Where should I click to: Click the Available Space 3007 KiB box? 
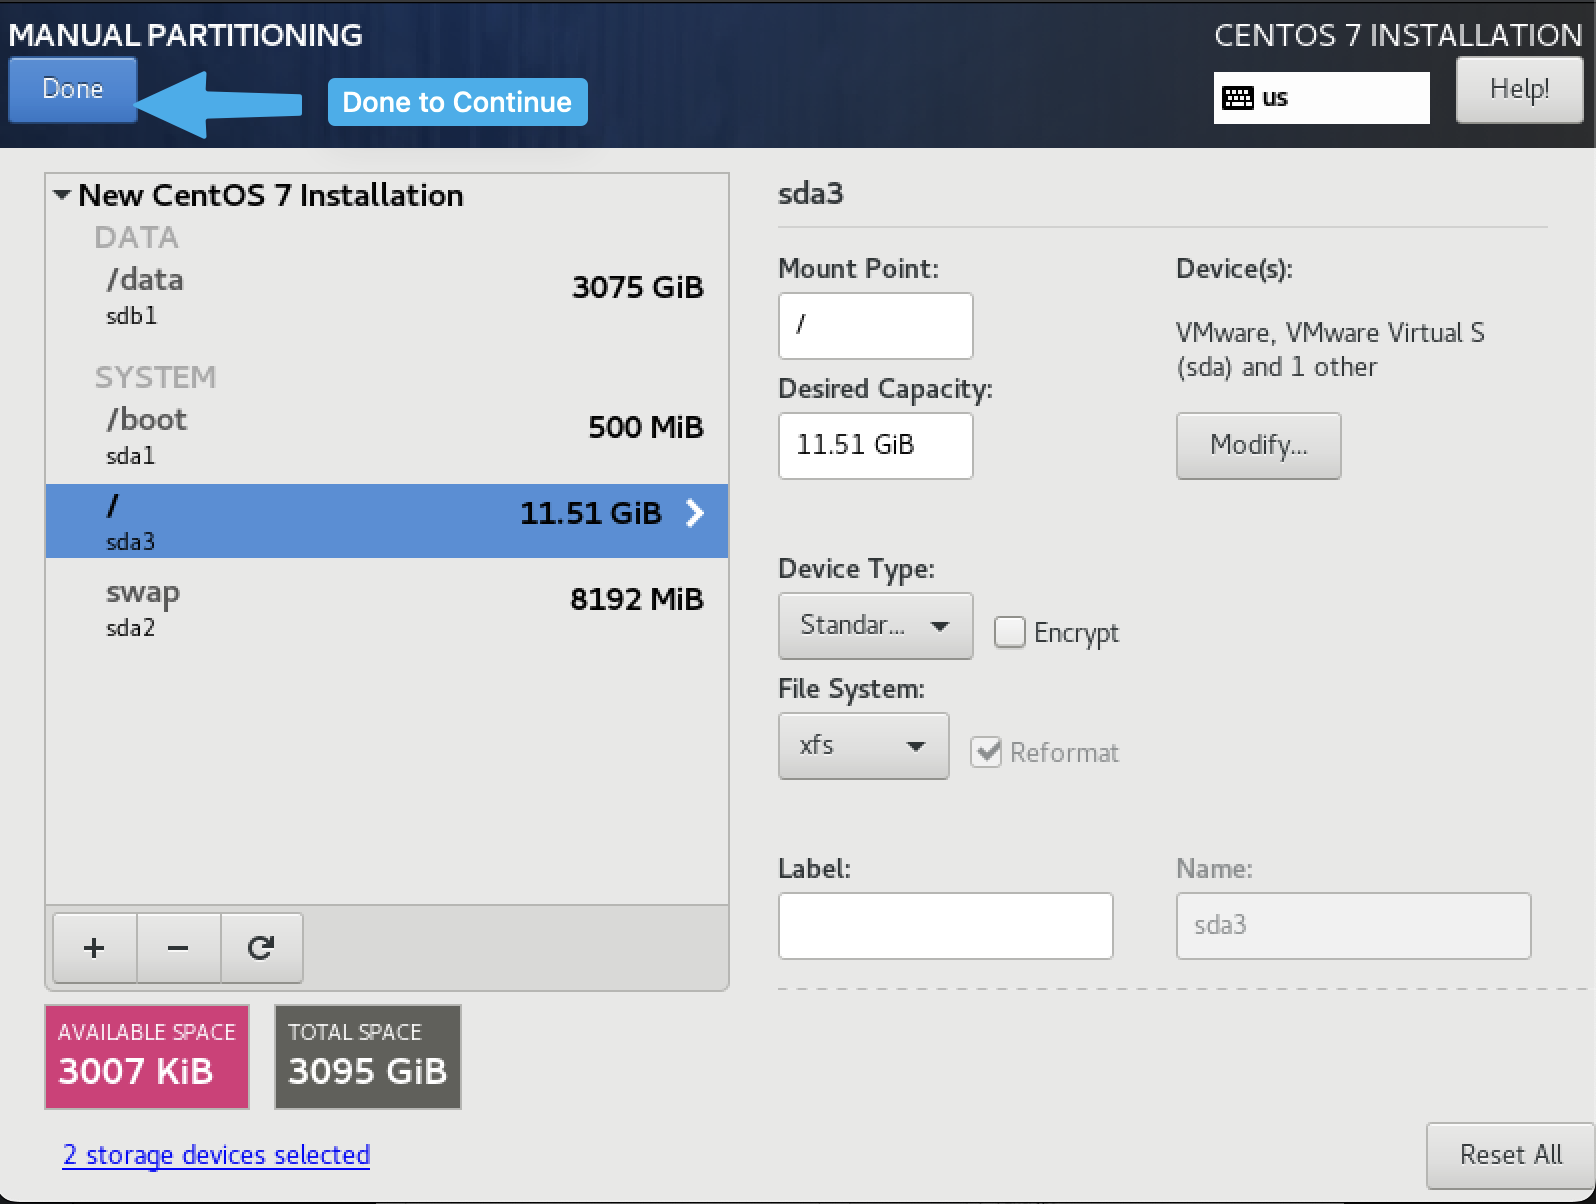[x=147, y=1057]
